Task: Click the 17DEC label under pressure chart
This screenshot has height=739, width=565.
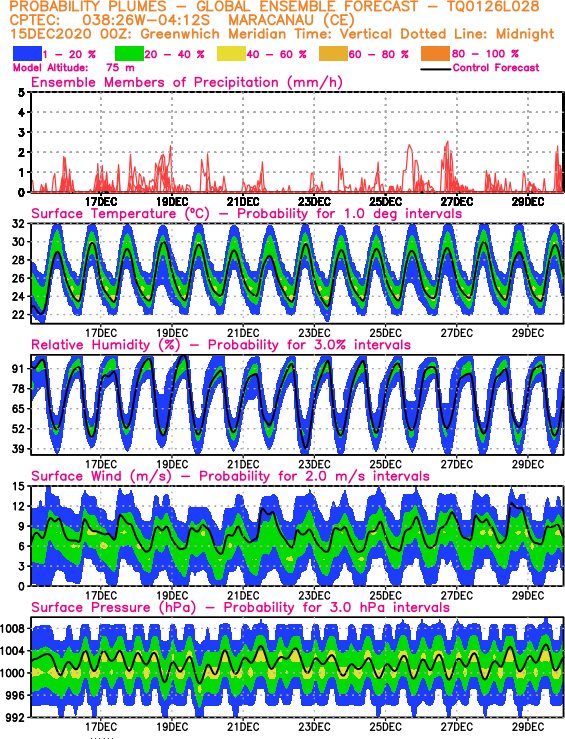Action: [x=101, y=727]
